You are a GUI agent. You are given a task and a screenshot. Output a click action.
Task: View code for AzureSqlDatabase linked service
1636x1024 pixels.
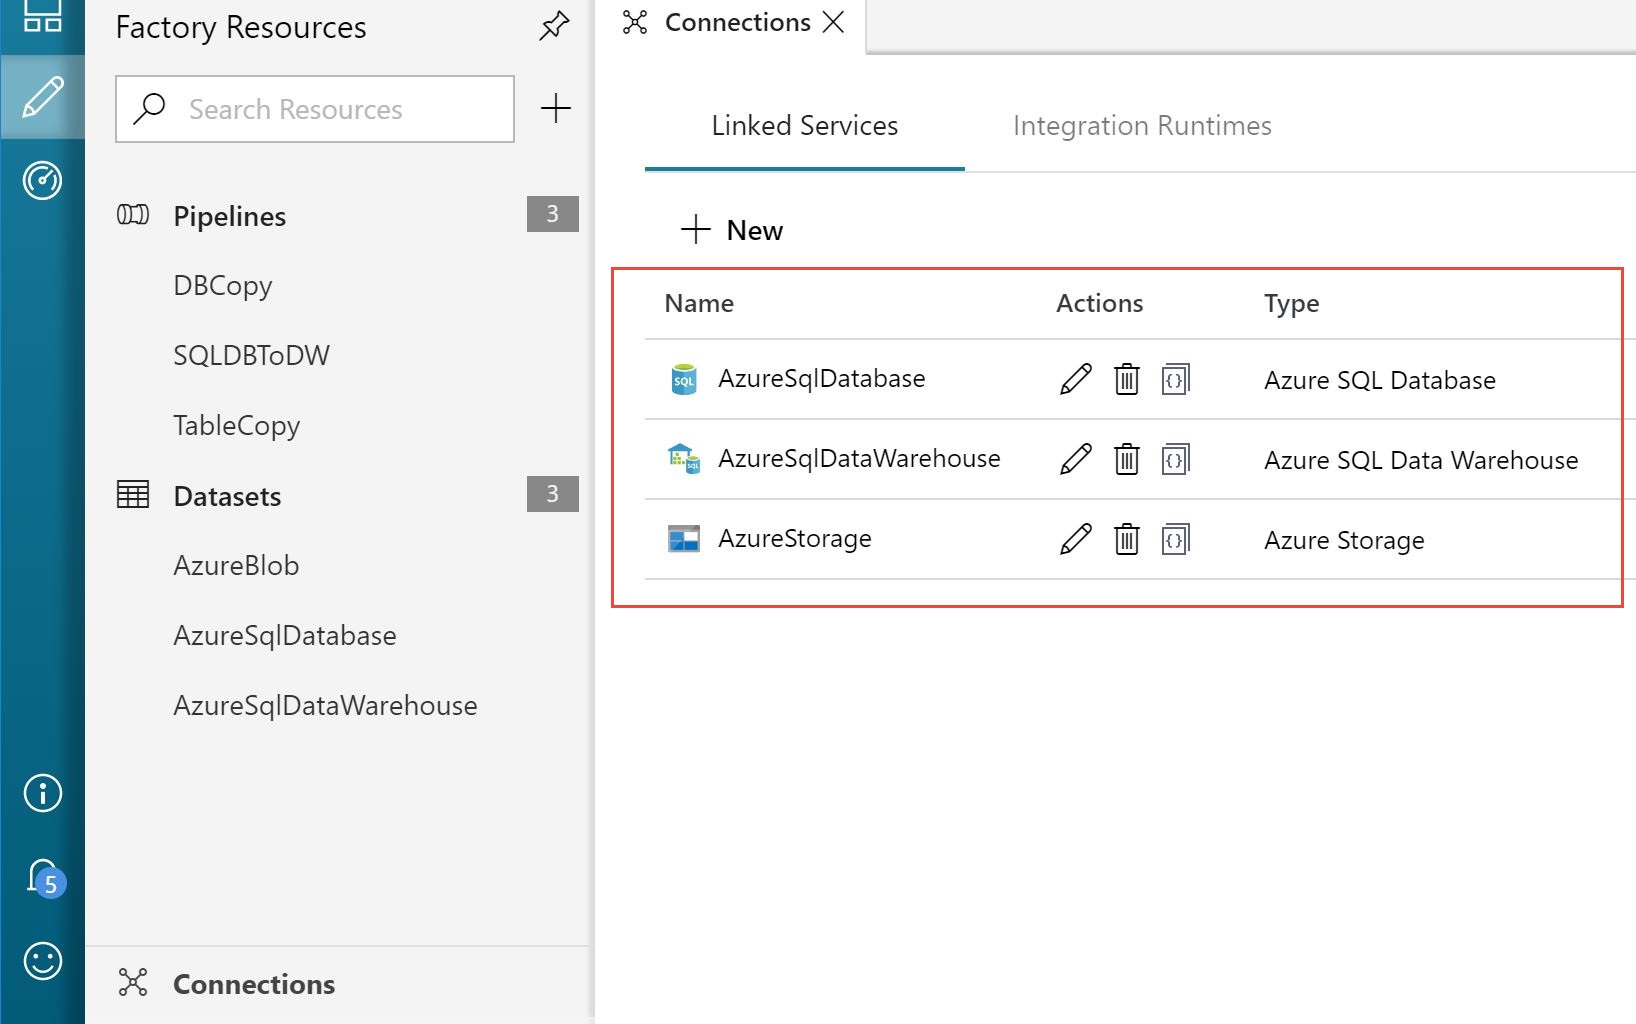coord(1175,379)
